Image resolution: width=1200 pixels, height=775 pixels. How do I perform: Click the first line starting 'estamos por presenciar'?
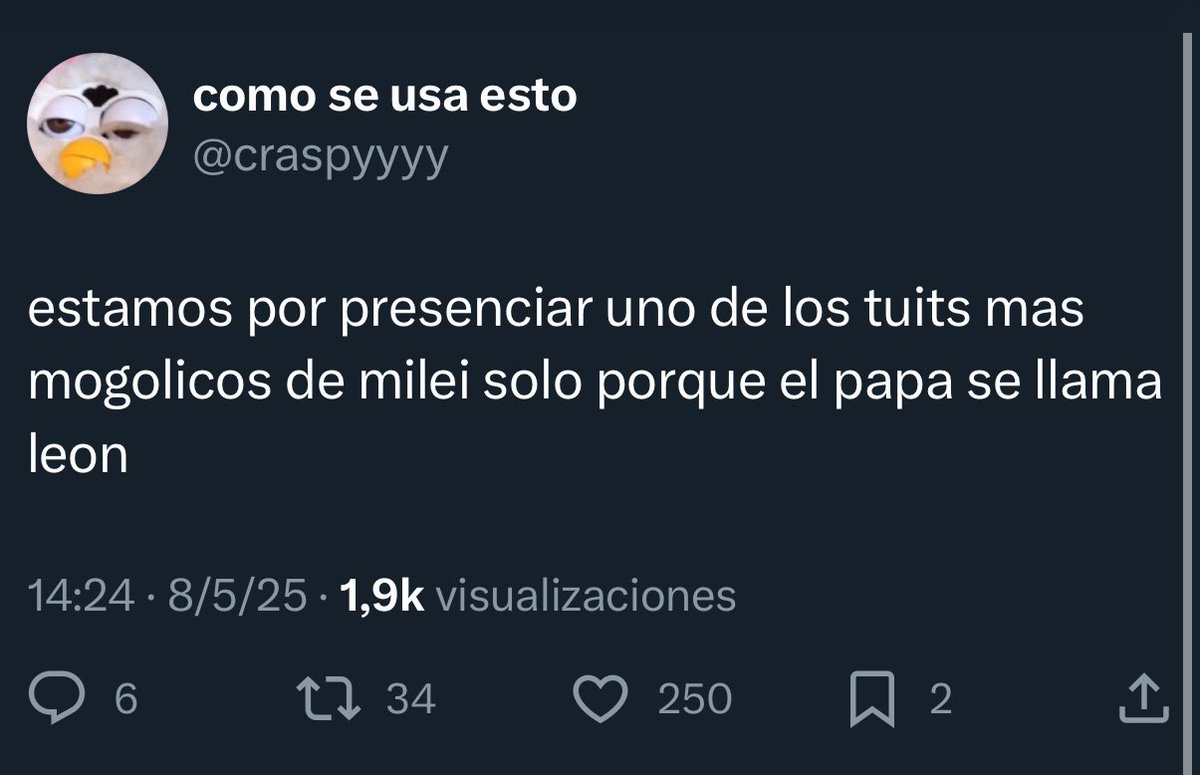556,313
